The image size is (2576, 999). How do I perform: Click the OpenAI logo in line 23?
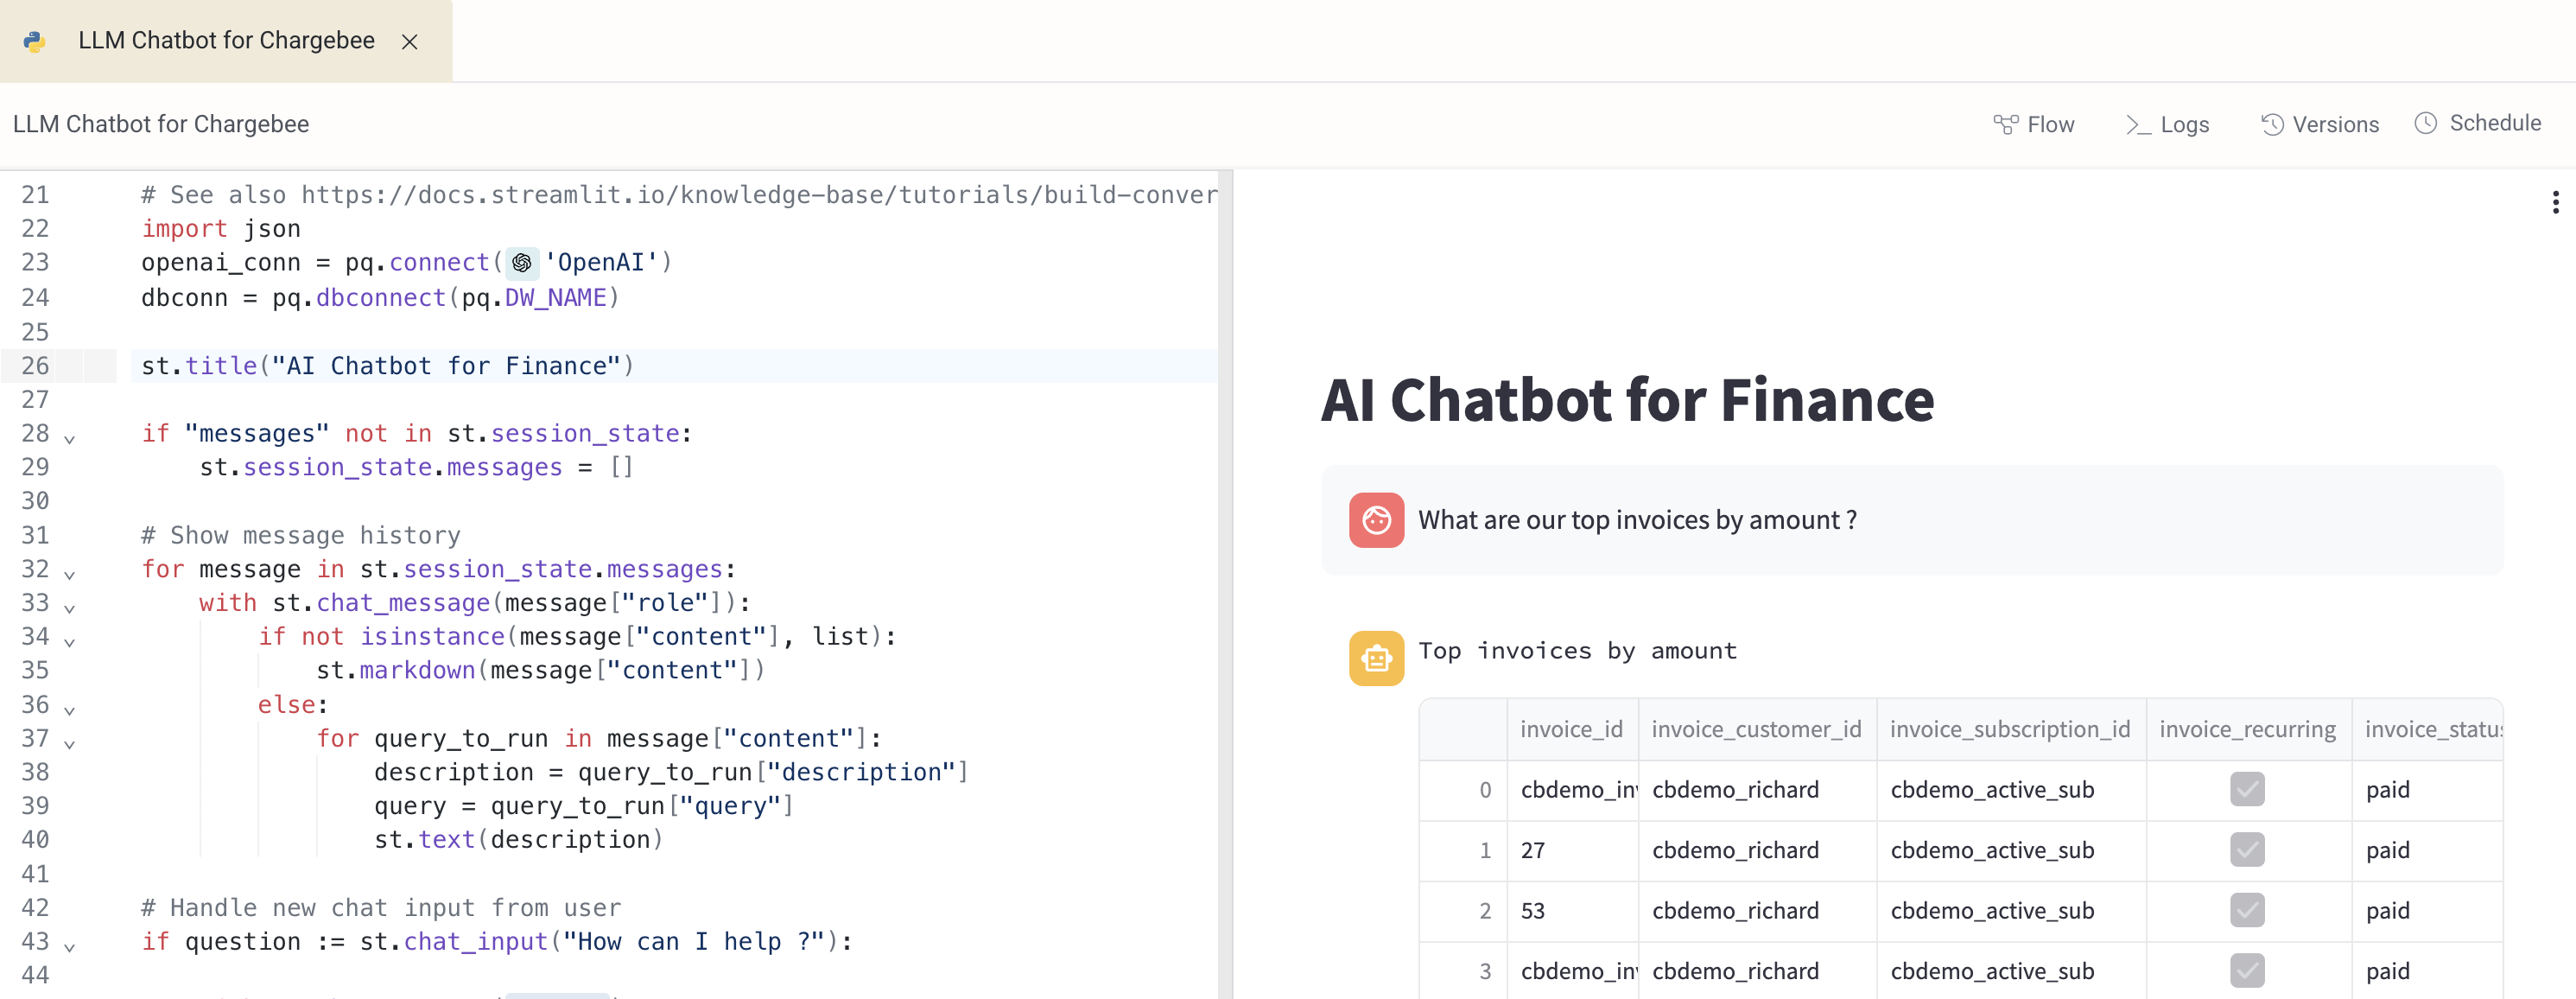point(522,263)
